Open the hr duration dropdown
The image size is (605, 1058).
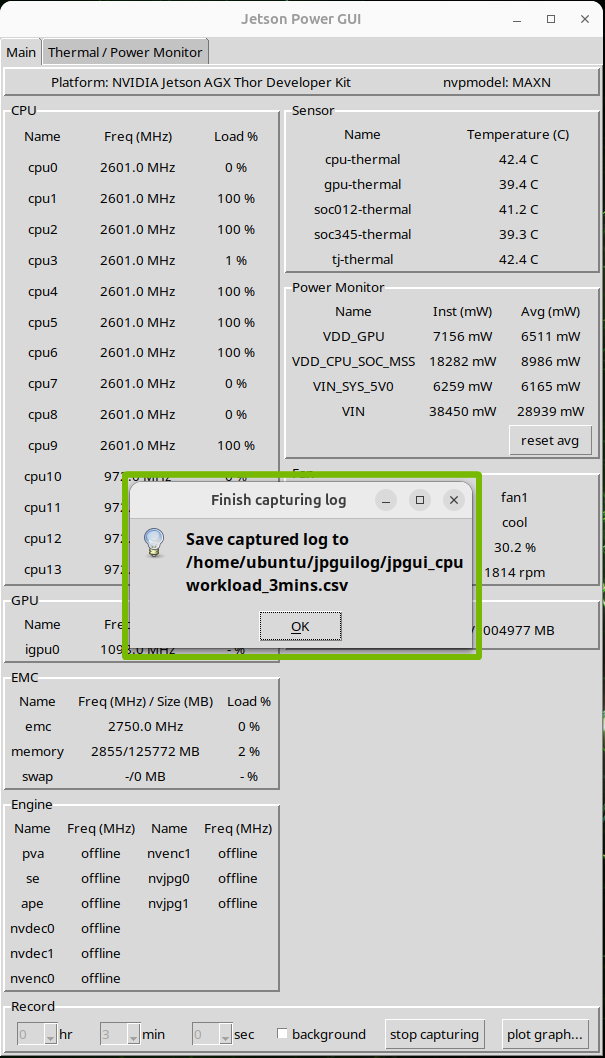point(51,1035)
